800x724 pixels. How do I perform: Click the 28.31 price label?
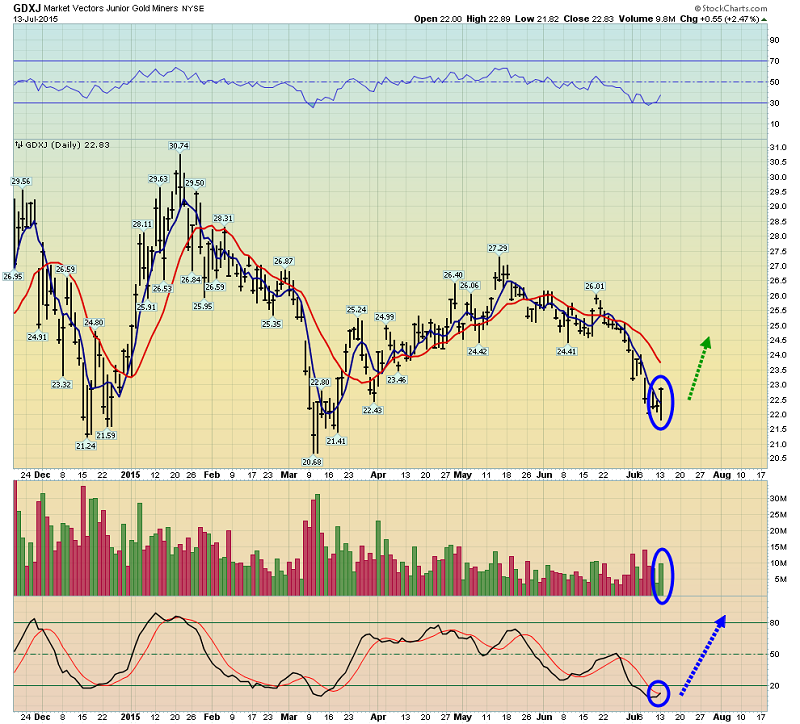[x=223, y=218]
